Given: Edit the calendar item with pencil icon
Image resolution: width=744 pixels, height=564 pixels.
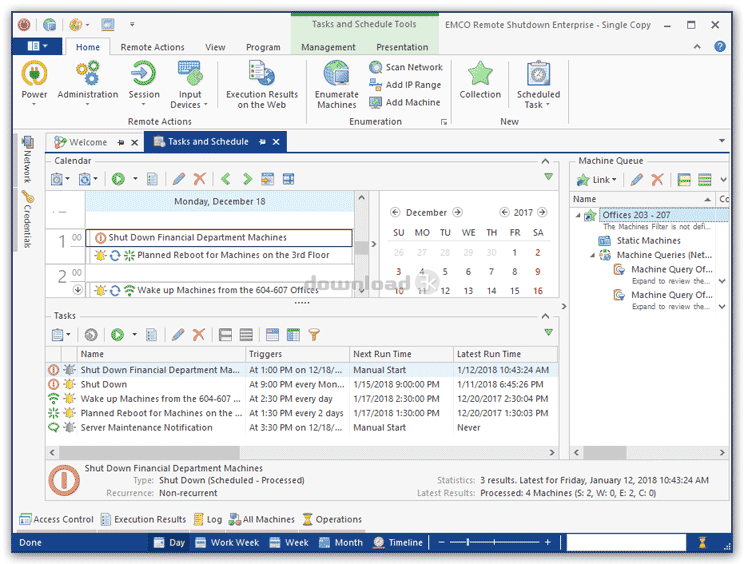Looking at the screenshot, I should pyautogui.click(x=179, y=179).
